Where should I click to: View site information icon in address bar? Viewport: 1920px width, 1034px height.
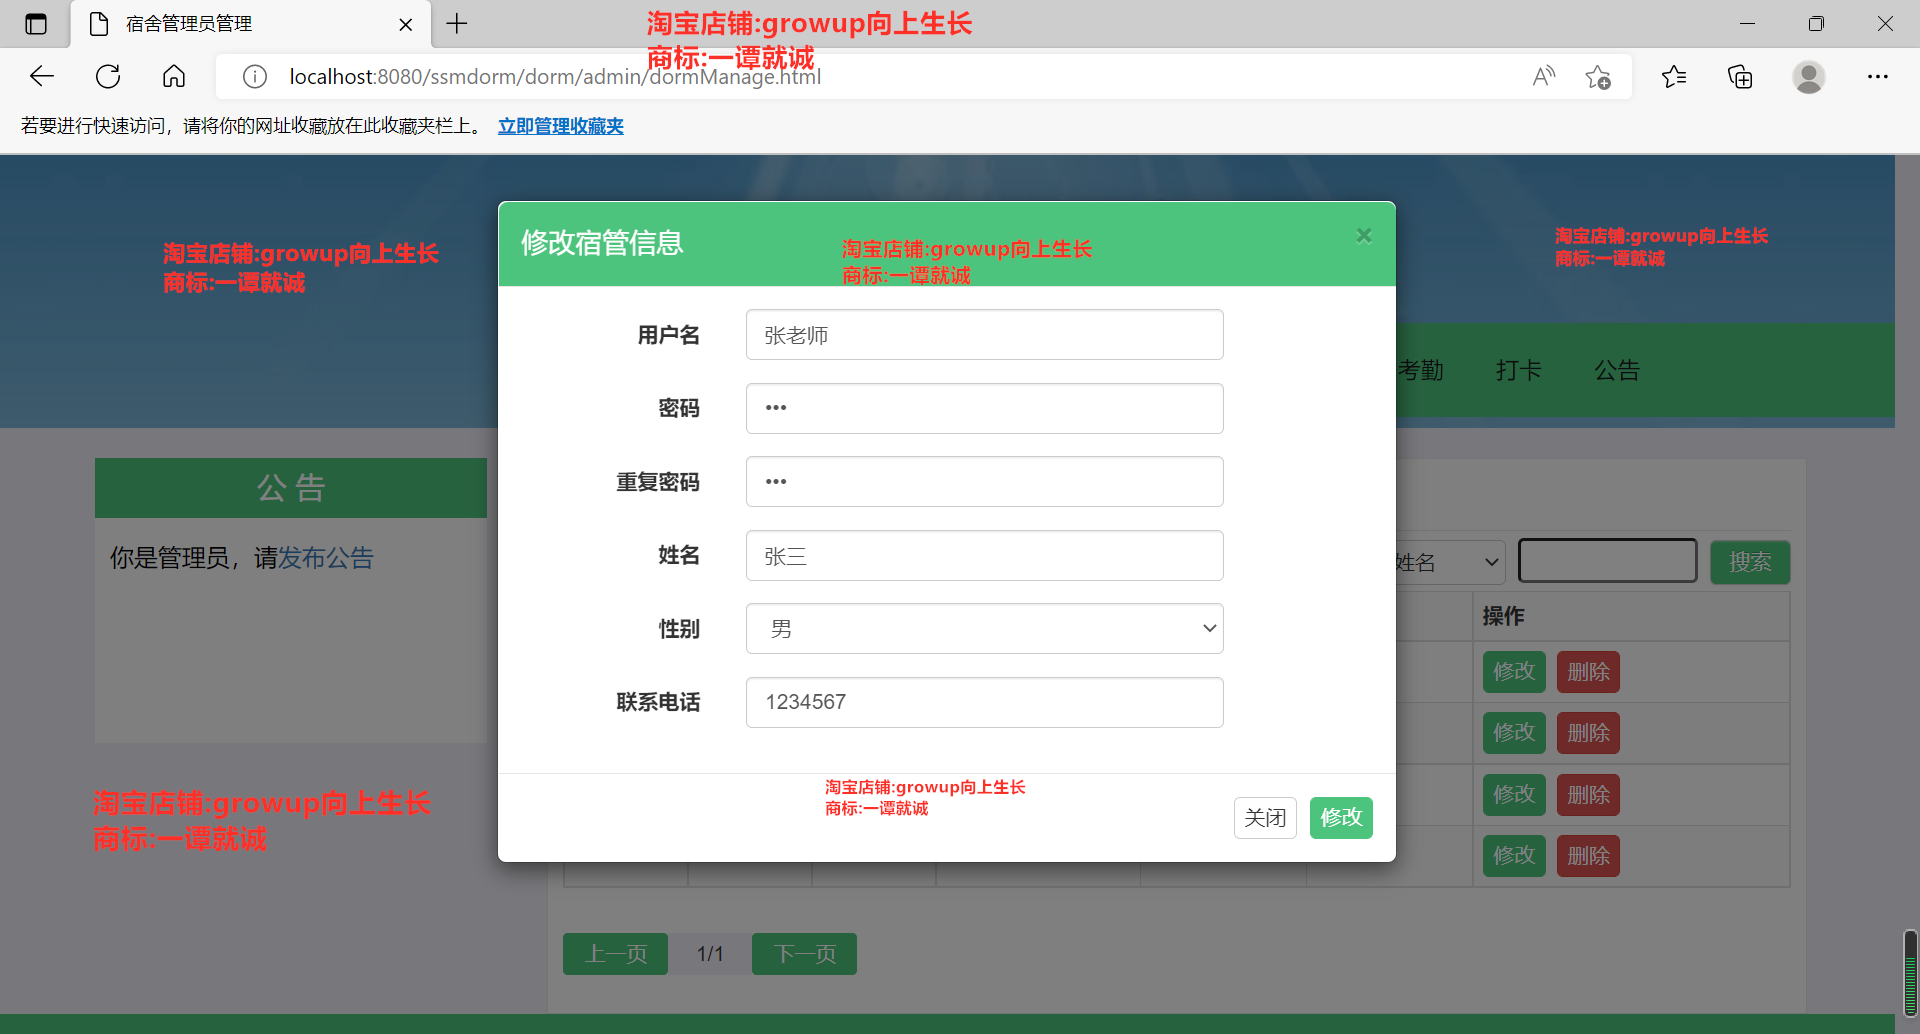[255, 76]
